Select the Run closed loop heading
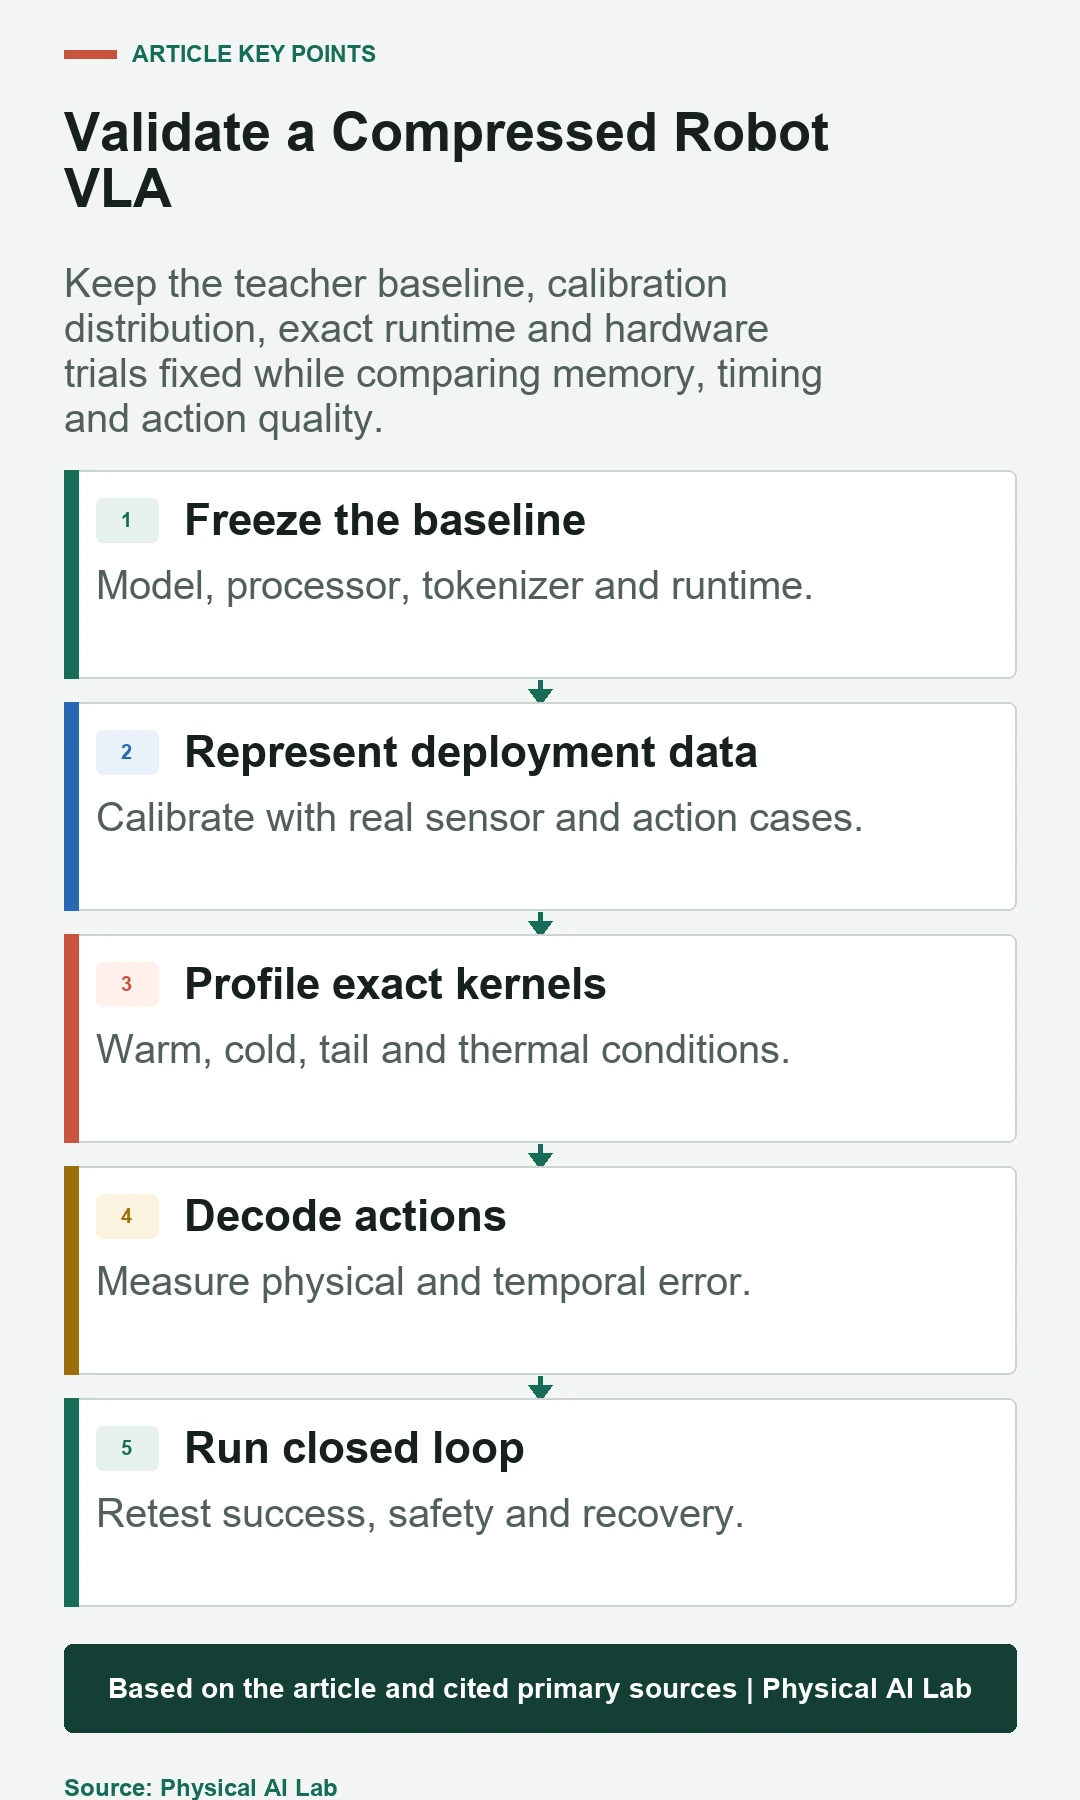1080x1800 pixels. (354, 1448)
